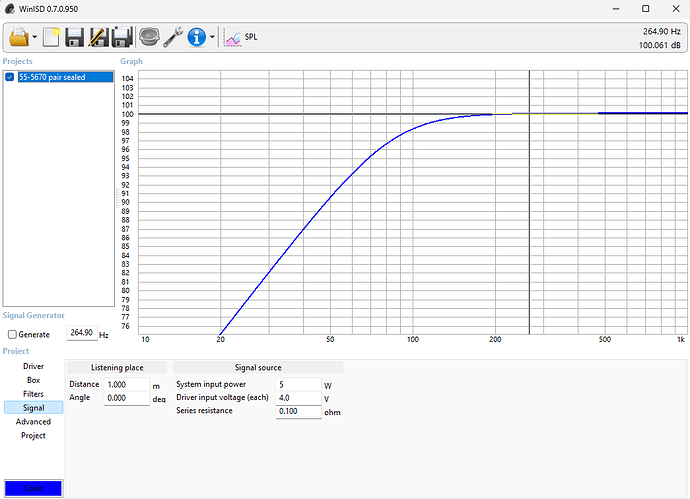
Task: Click the System input power field
Action: 297,385
